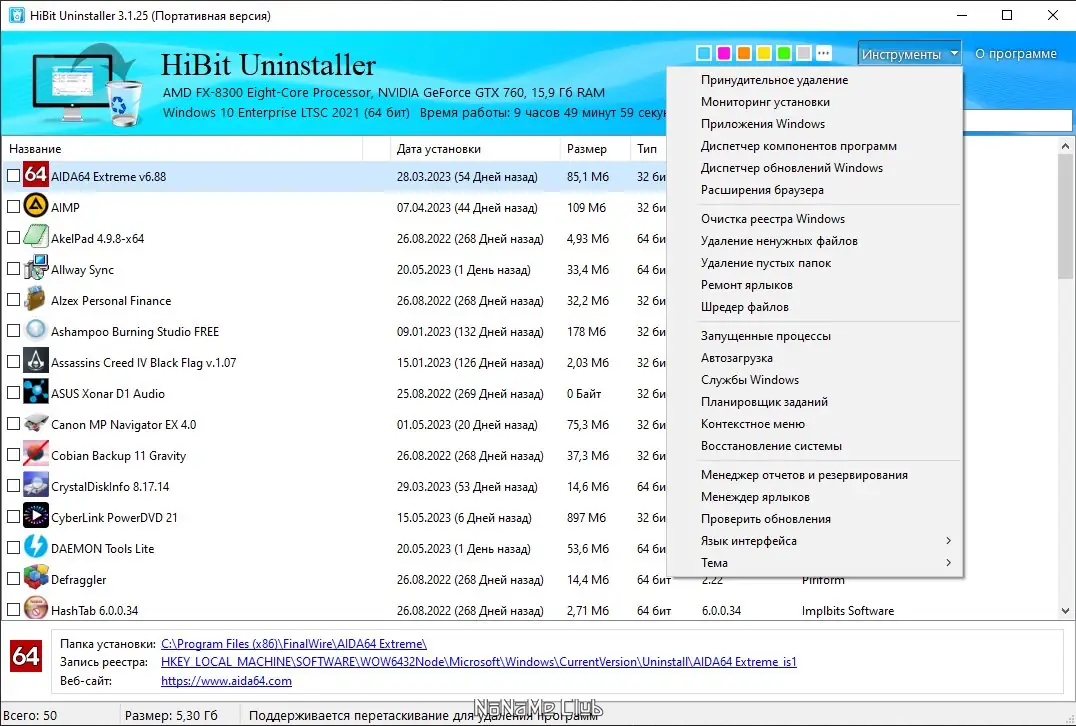Open the https://www.aida64.com link

point(226,681)
